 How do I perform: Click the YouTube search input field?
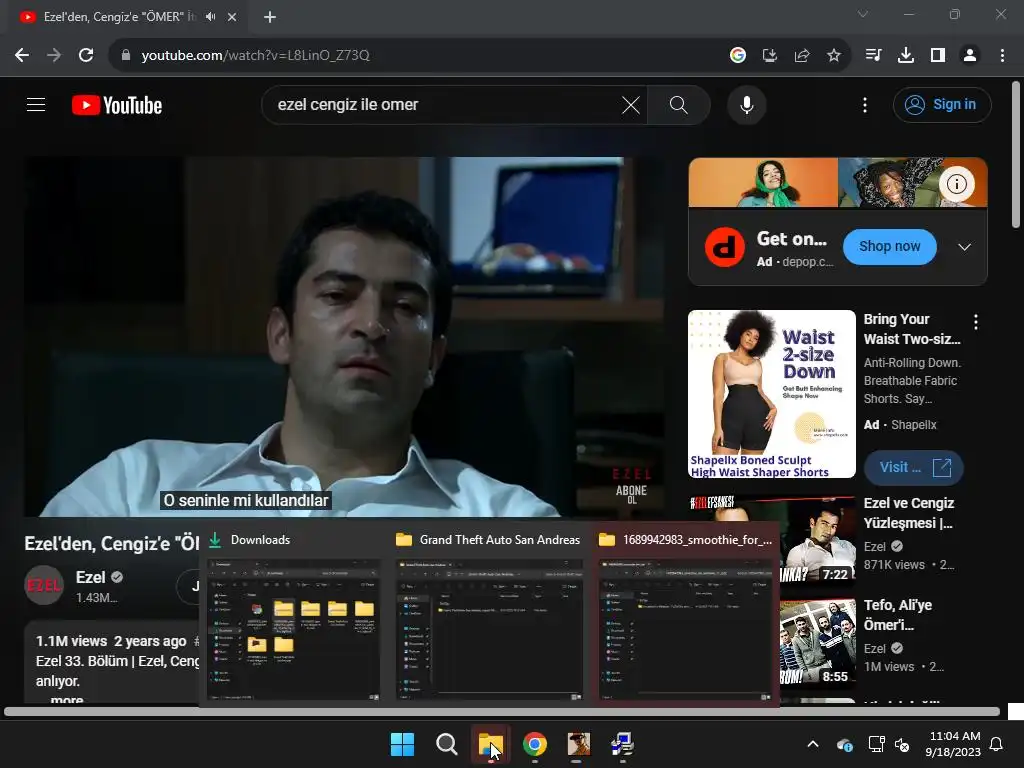tap(440, 105)
